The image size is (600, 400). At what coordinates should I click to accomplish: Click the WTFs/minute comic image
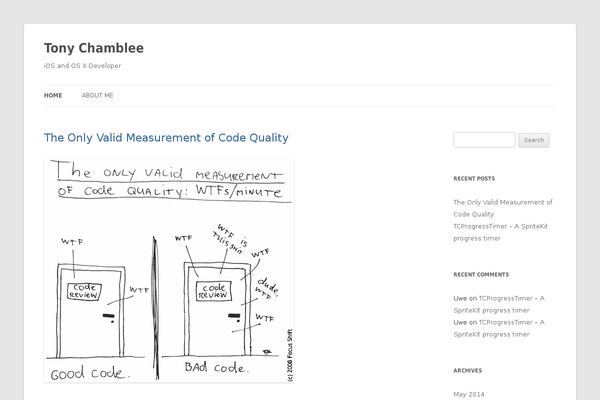tap(169, 269)
